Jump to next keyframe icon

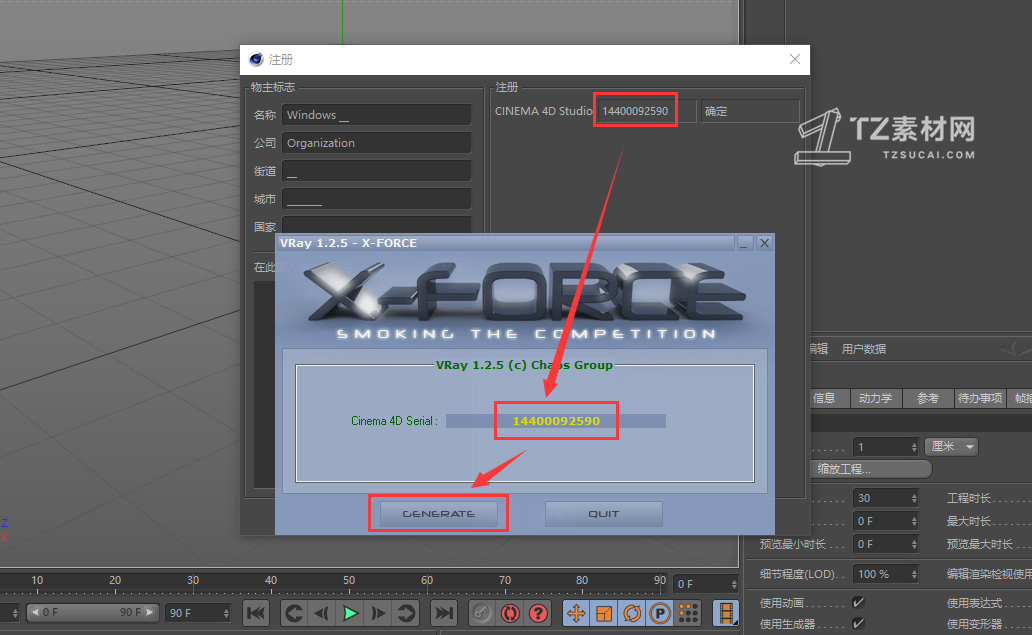point(406,613)
